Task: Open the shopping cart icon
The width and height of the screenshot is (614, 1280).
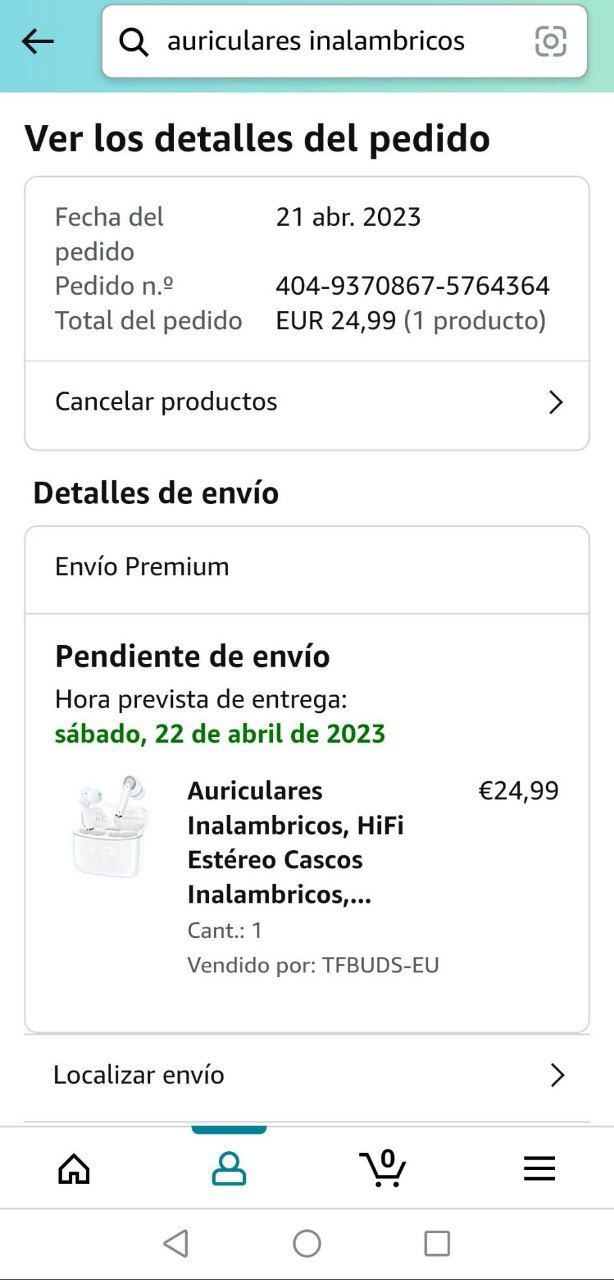Action: [383, 1168]
